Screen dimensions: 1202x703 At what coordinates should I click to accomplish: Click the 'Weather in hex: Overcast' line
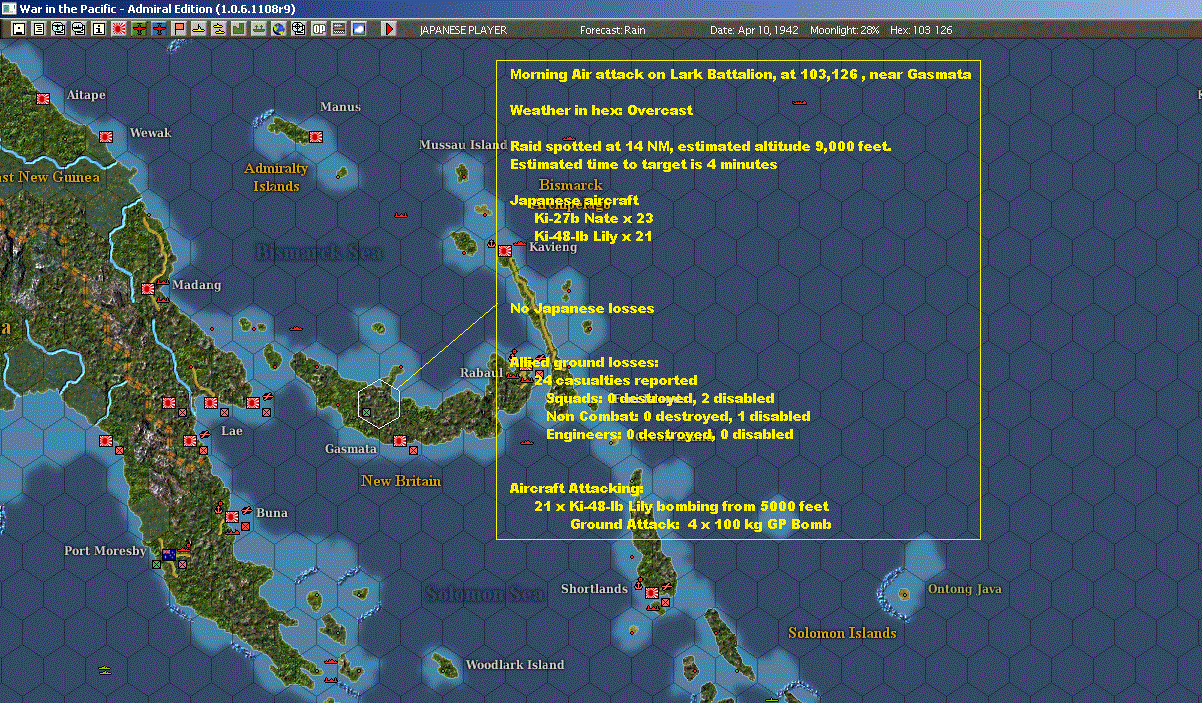601,110
